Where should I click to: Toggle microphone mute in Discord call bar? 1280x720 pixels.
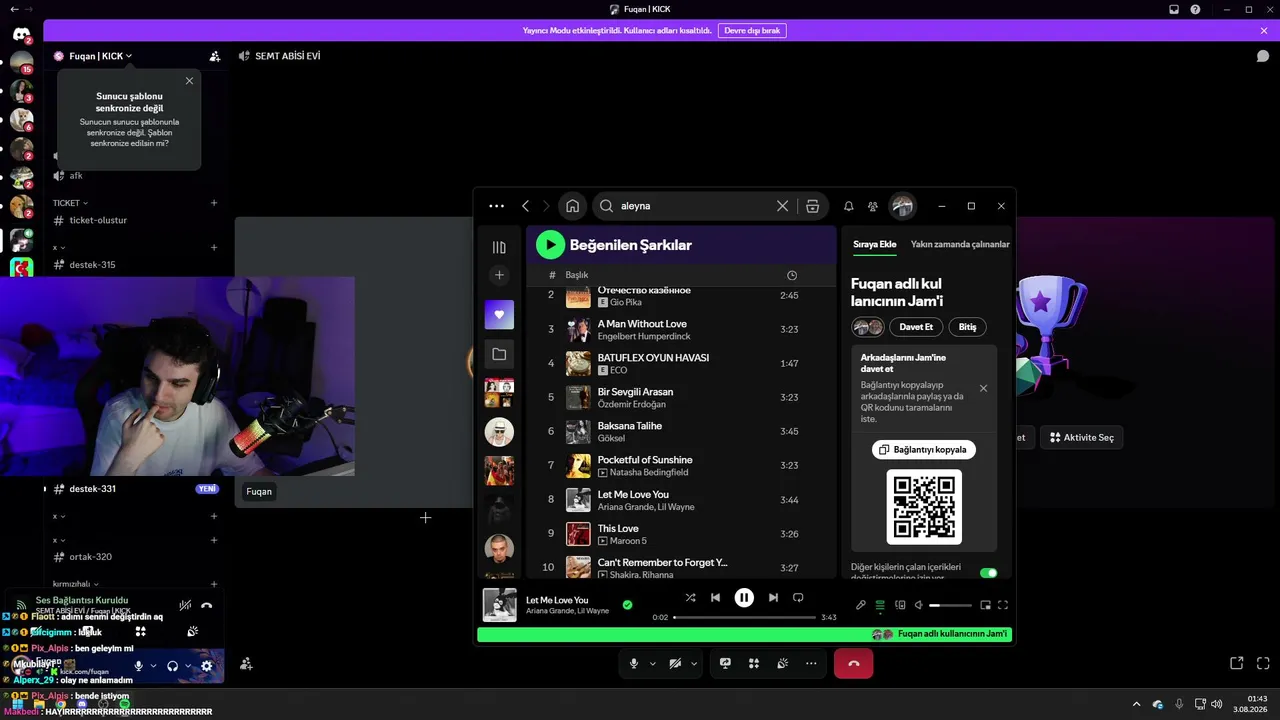tap(634, 663)
